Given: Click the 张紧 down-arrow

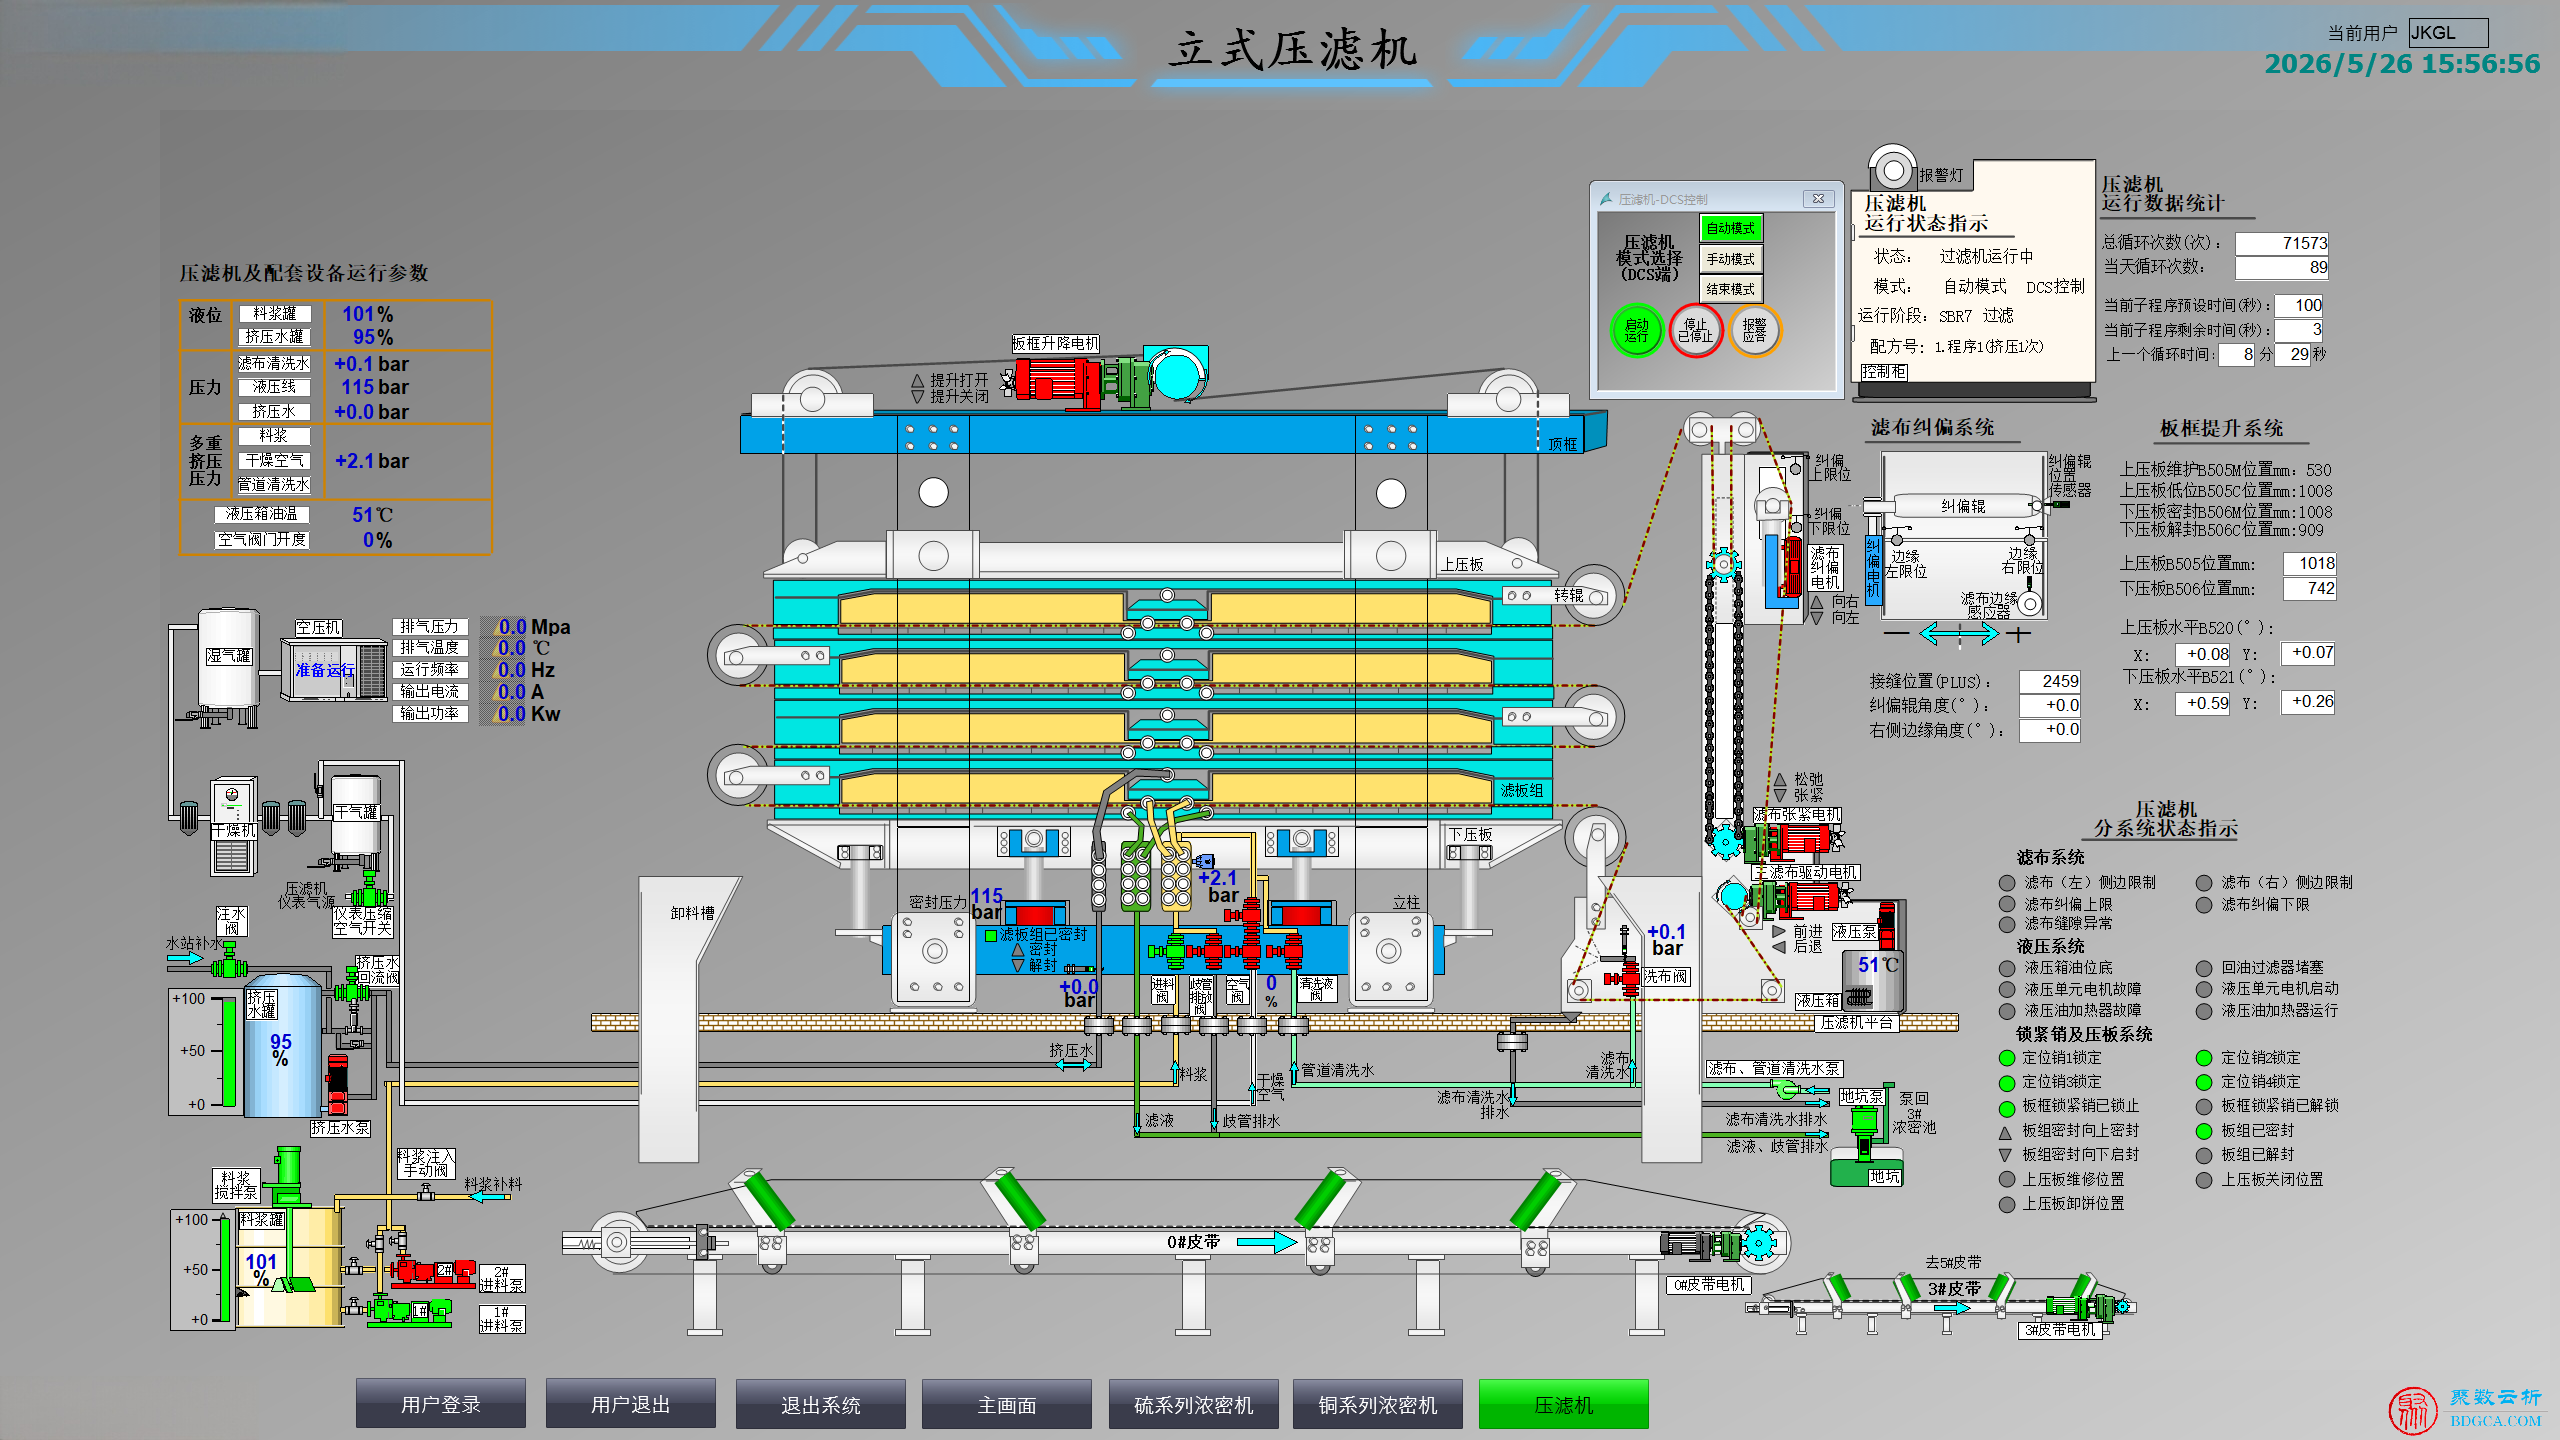Looking at the screenshot, I should [x=1780, y=795].
